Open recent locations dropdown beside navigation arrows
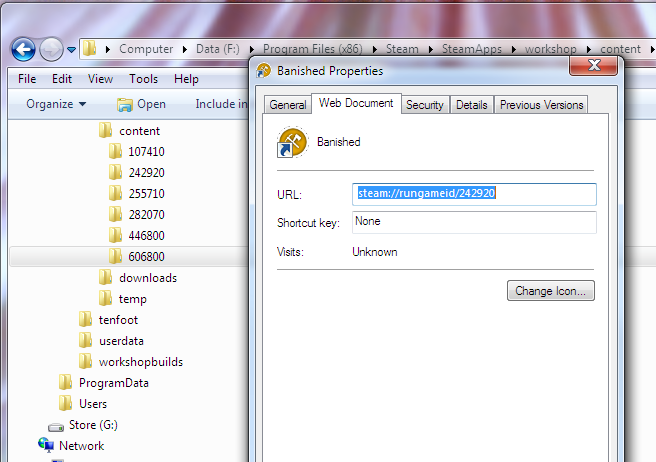This screenshot has height=462, width=656. coord(72,50)
